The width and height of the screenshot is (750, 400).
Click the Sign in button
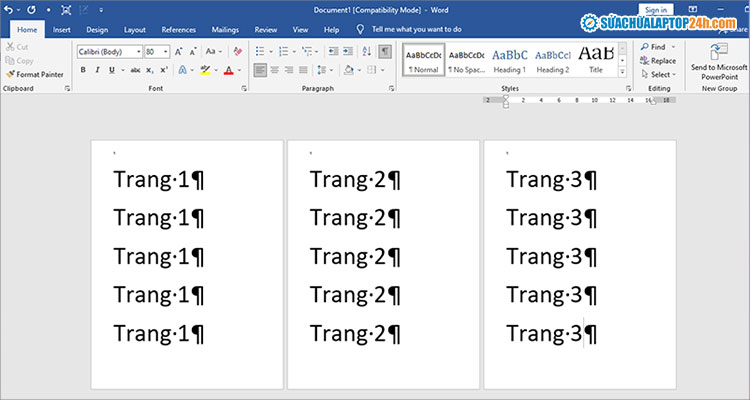pos(656,10)
